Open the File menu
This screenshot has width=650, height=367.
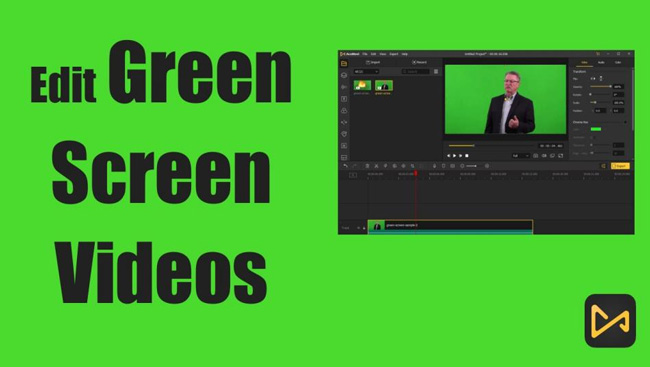coord(365,54)
